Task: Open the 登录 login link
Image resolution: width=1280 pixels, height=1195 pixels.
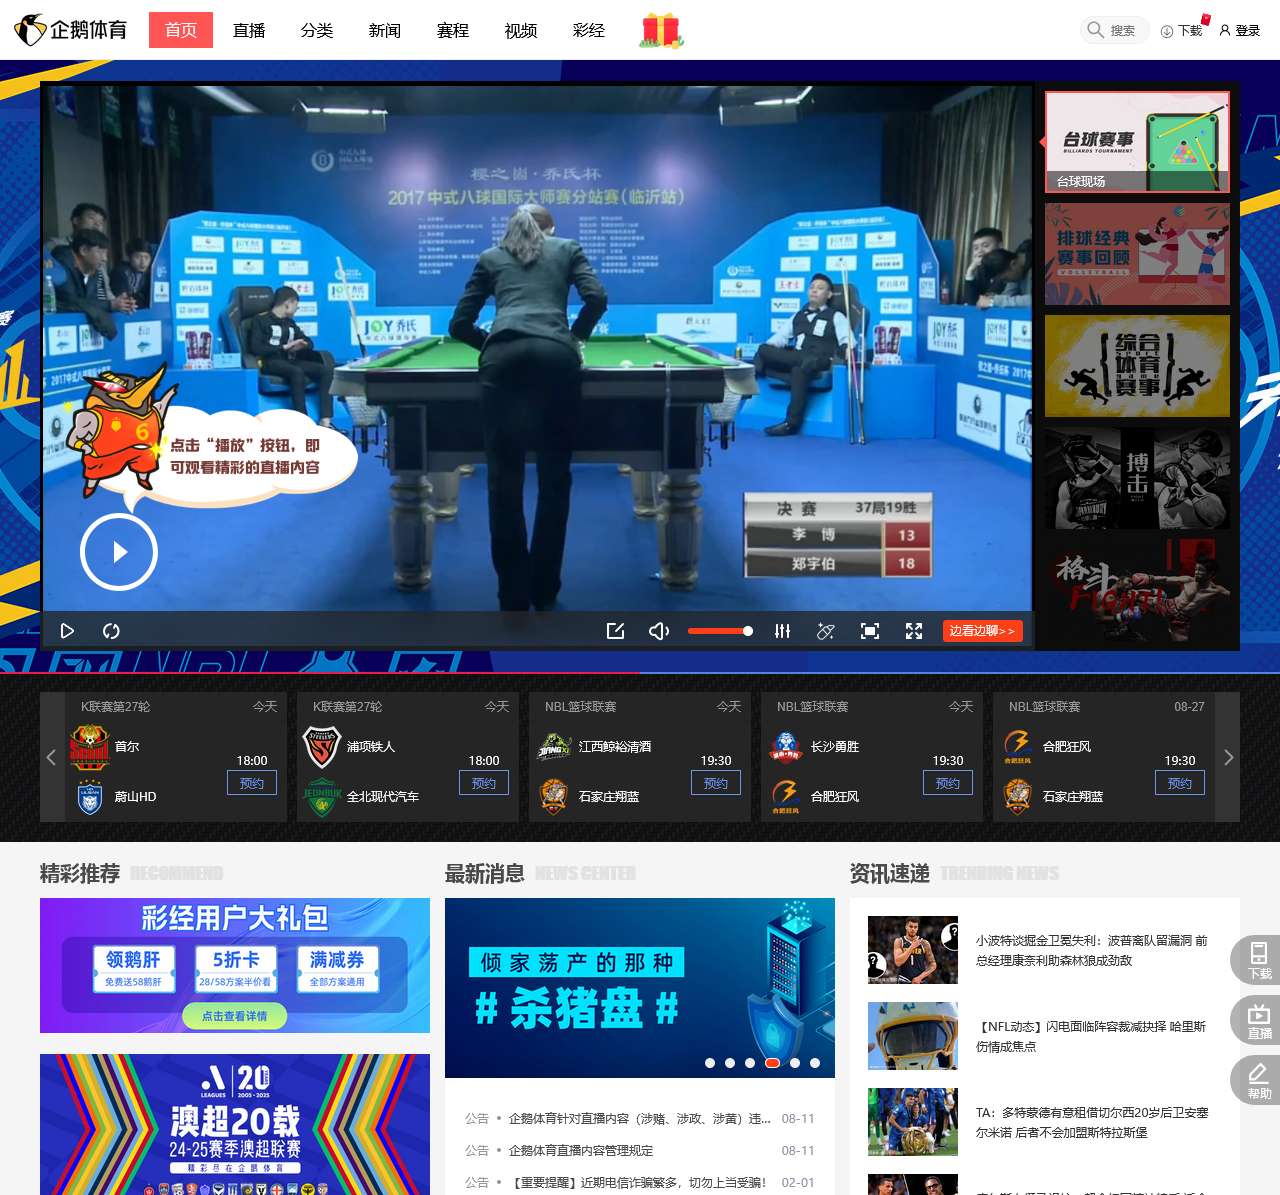Action: coord(1240,31)
